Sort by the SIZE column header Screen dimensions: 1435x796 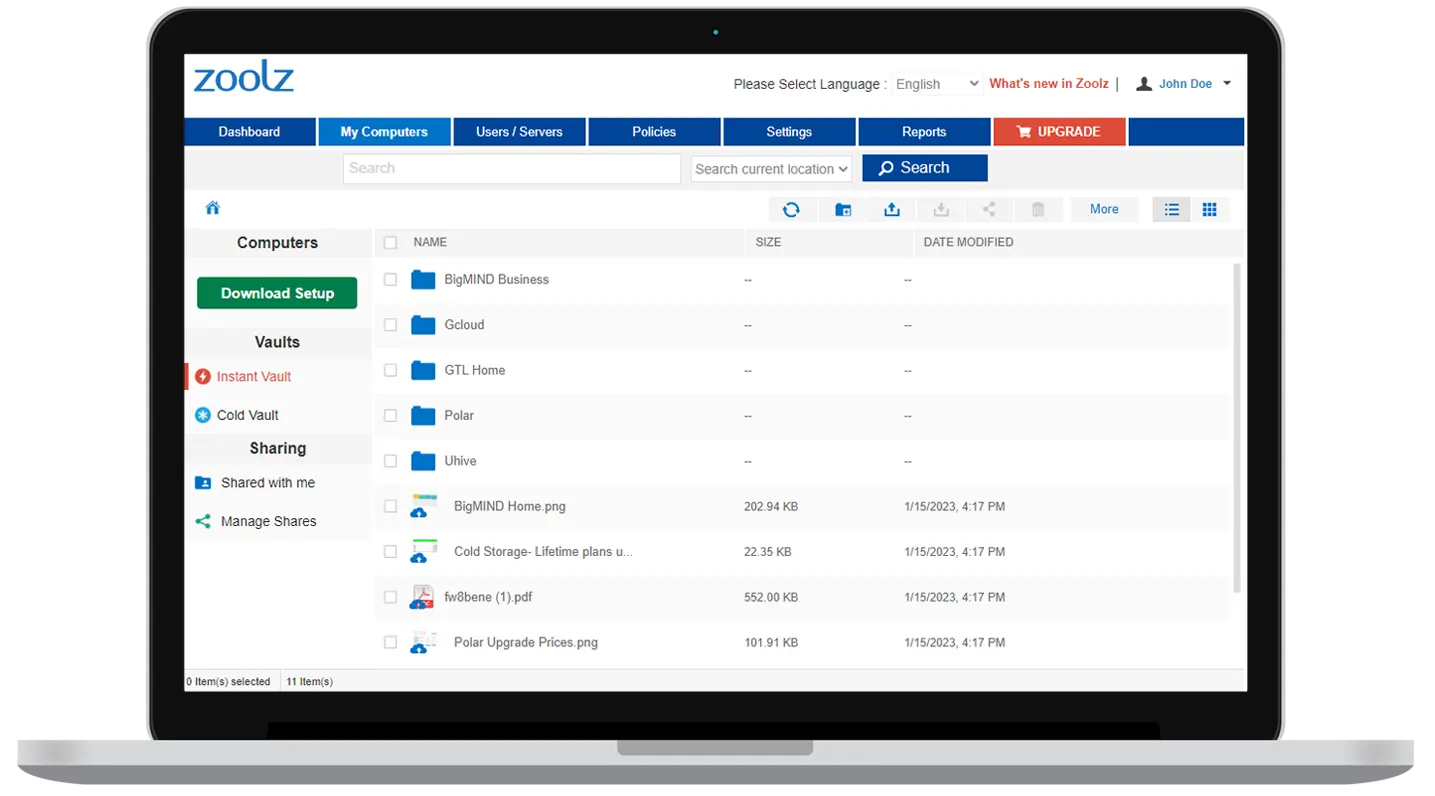(x=768, y=242)
